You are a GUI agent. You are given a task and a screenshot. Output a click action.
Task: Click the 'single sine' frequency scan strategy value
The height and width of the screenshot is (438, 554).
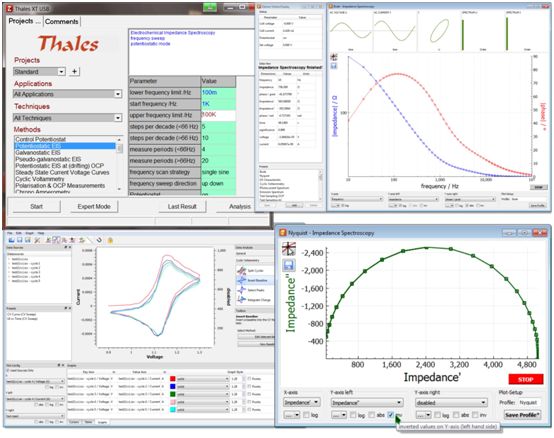click(x=218, y=172)
